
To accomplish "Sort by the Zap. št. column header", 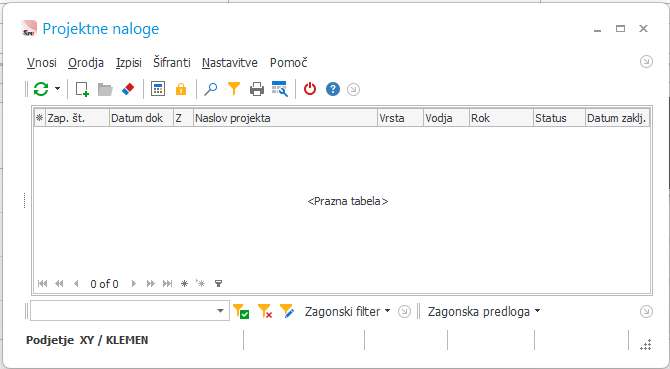I will pos(77,118).
